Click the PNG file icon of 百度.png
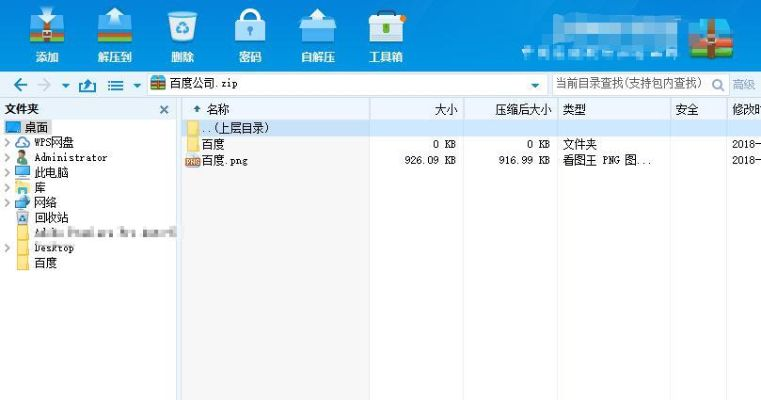This screenshot has height=400, width=761. tap(193, 161)
